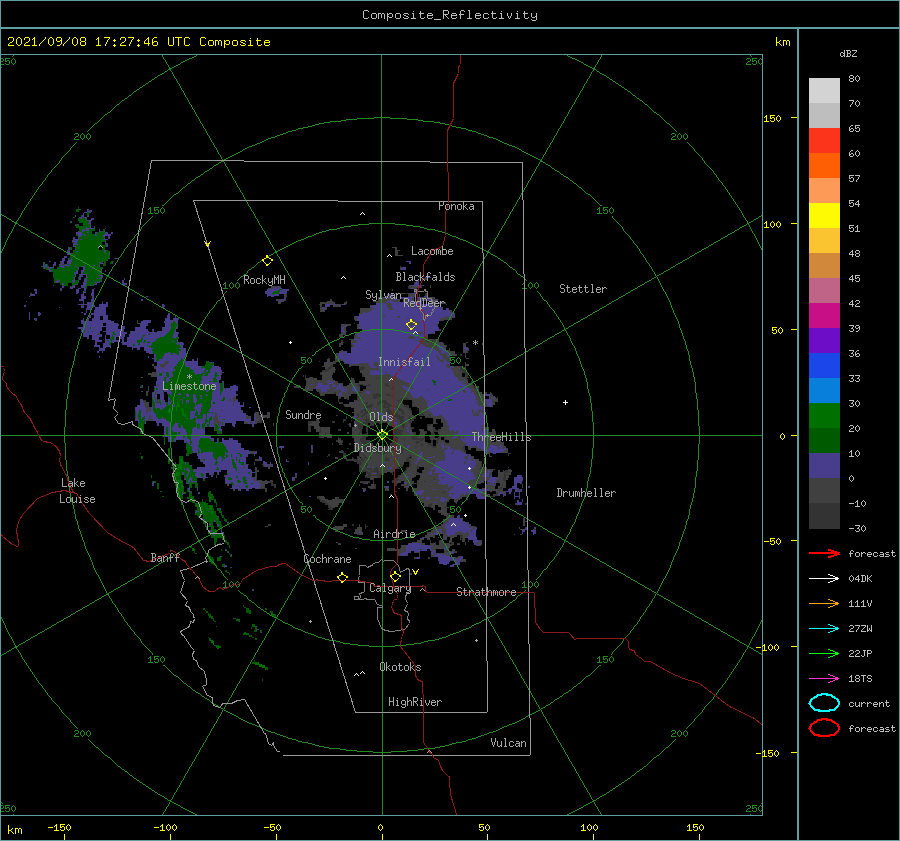The width and height of the screenshot is (900, 841).
Task: Click the white 04DK arrow in legend
Action: (824, 578)
